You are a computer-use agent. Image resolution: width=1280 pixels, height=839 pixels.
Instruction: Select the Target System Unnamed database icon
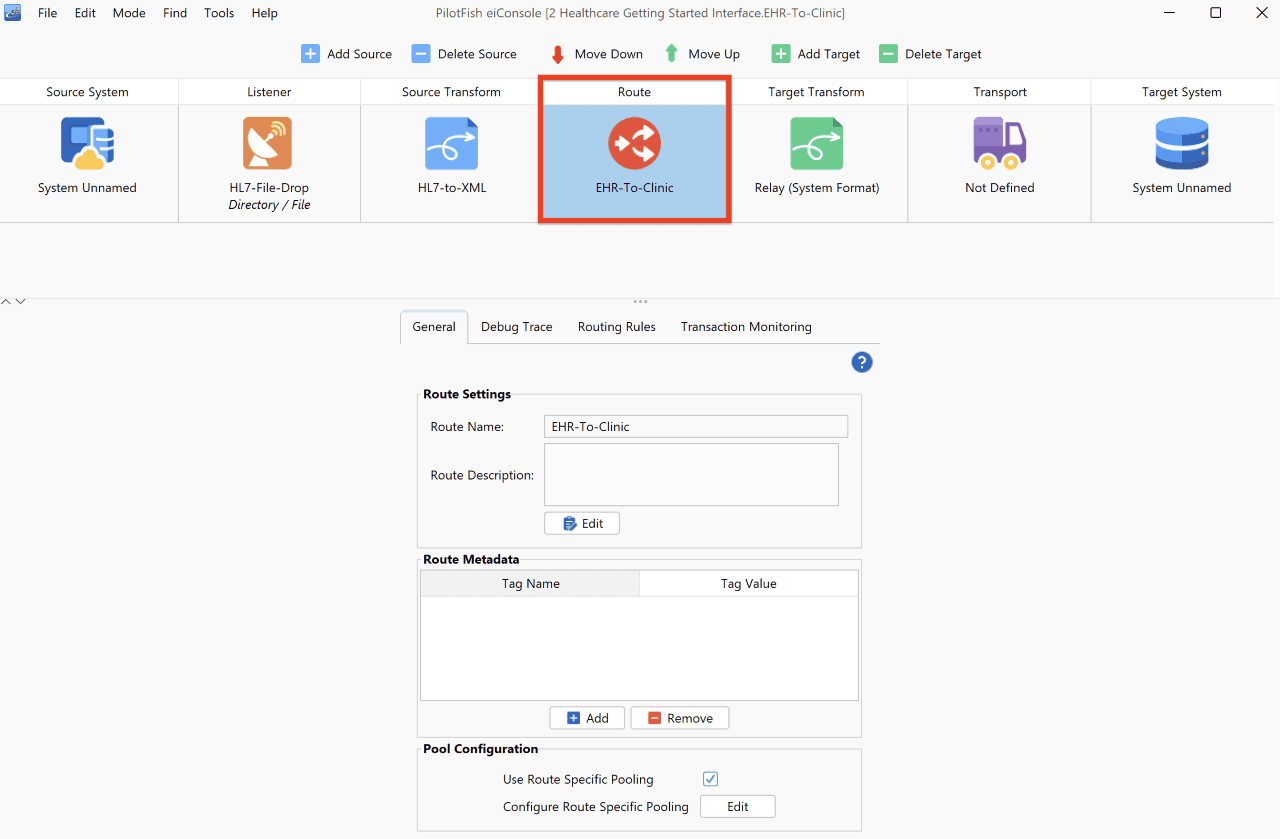click(x=1182, y=143)
